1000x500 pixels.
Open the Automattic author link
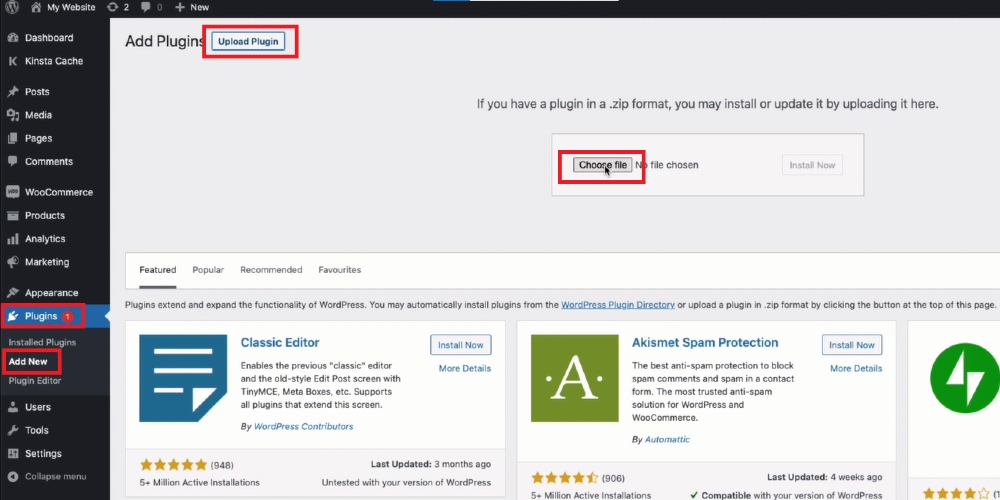pos(667,439)
